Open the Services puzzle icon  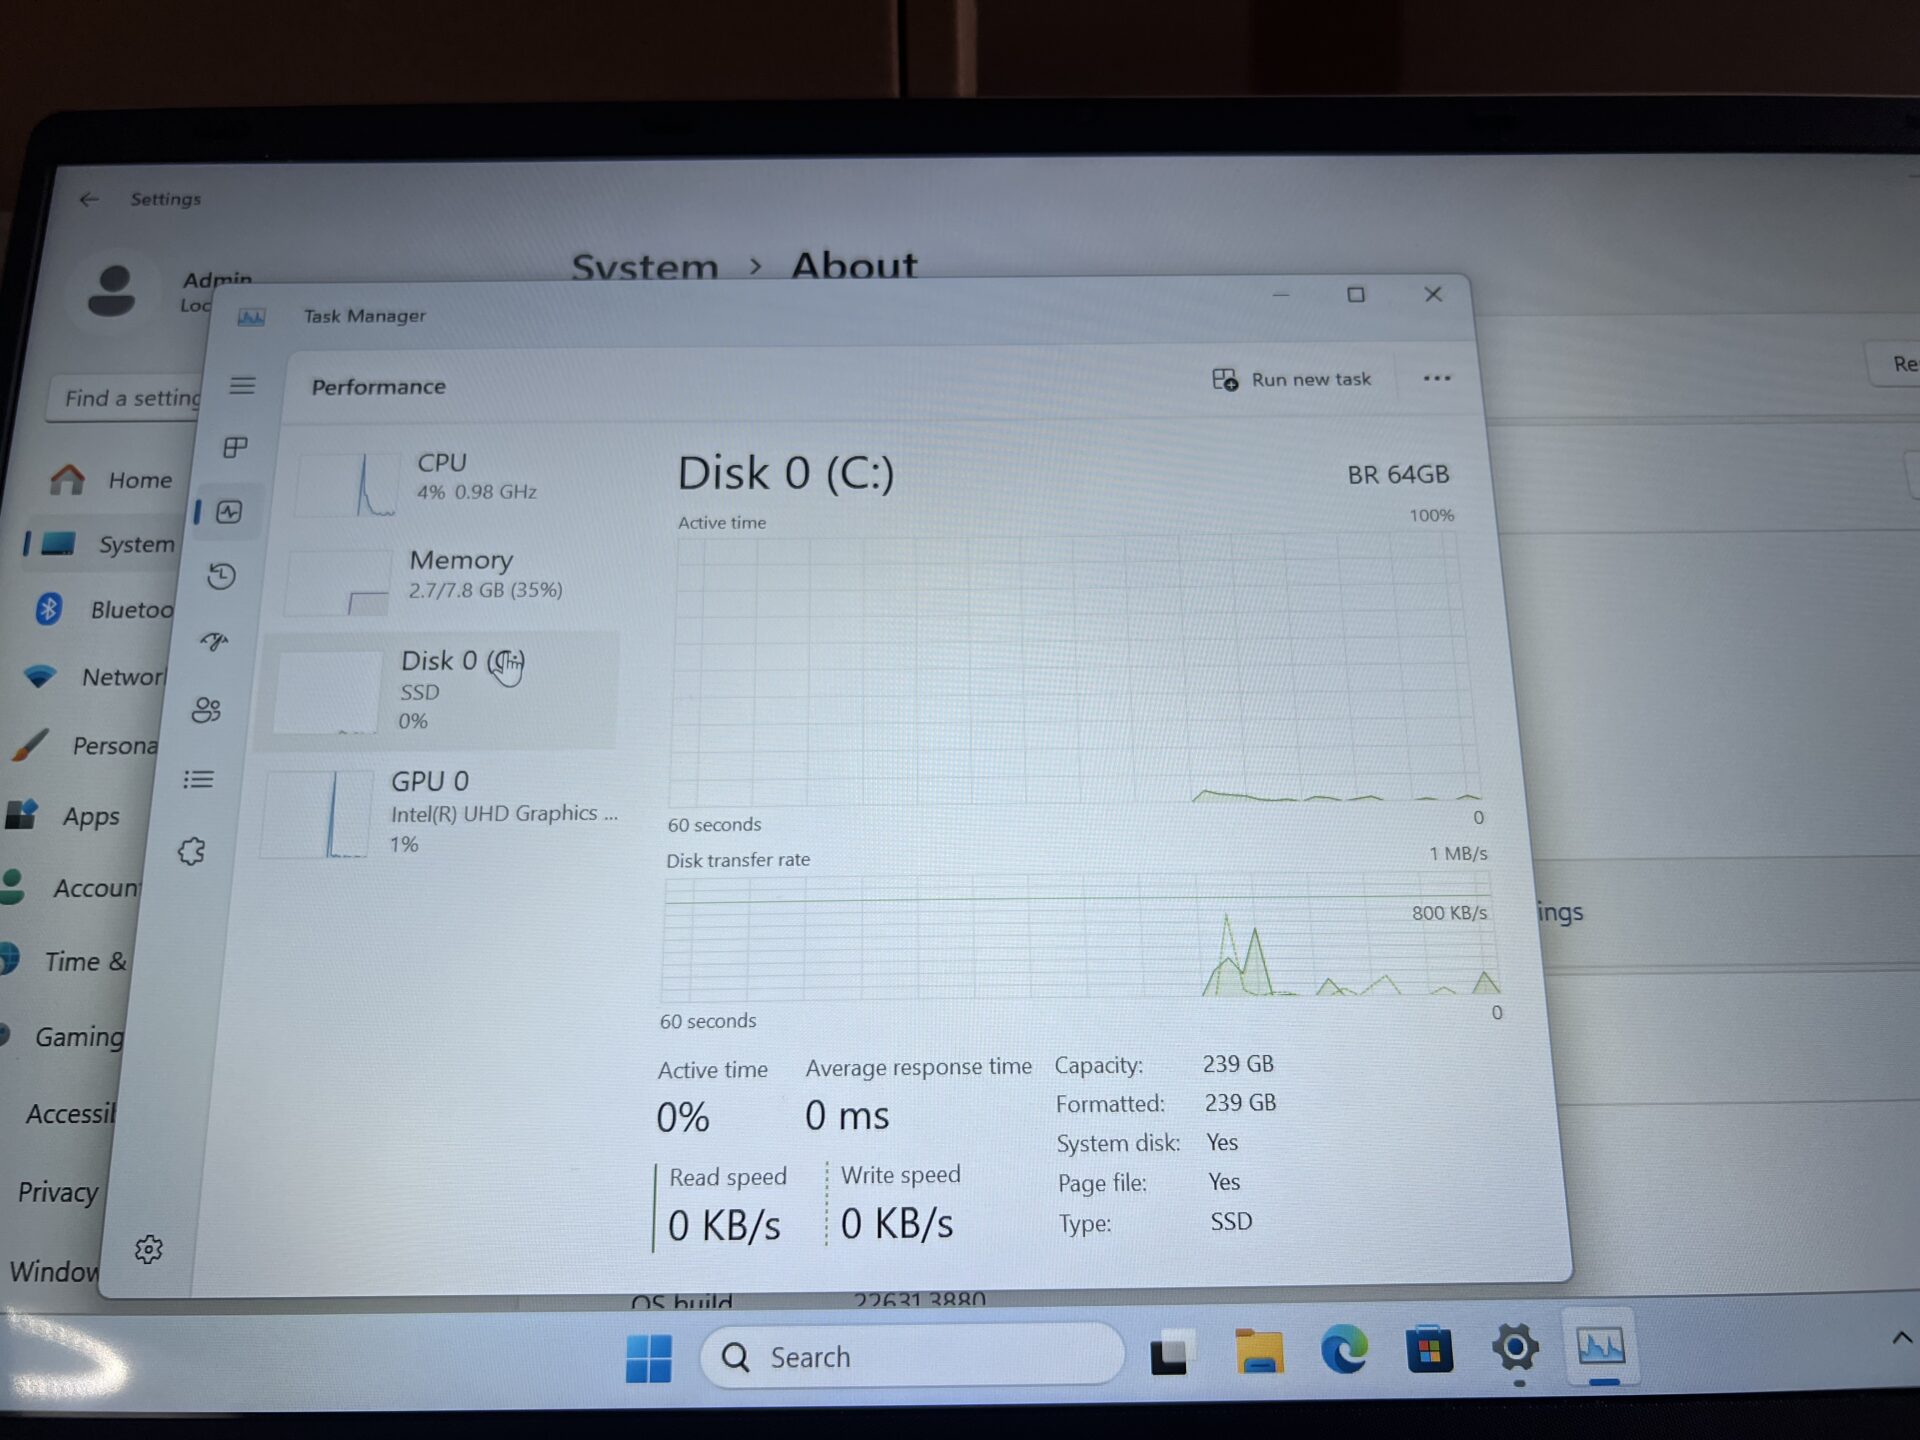pyautogui.click(x=192, y=851)
